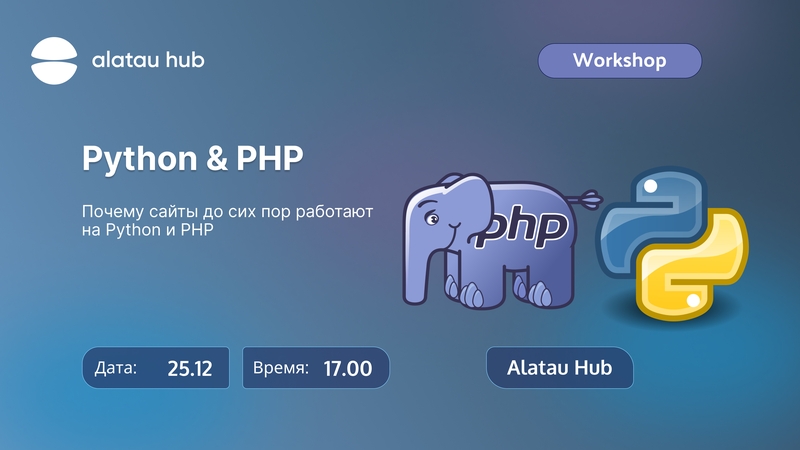The height and width of the screenshot is (450, 800).
Task: Click the text 'на Python и PHP'
Action: (148, 230)
